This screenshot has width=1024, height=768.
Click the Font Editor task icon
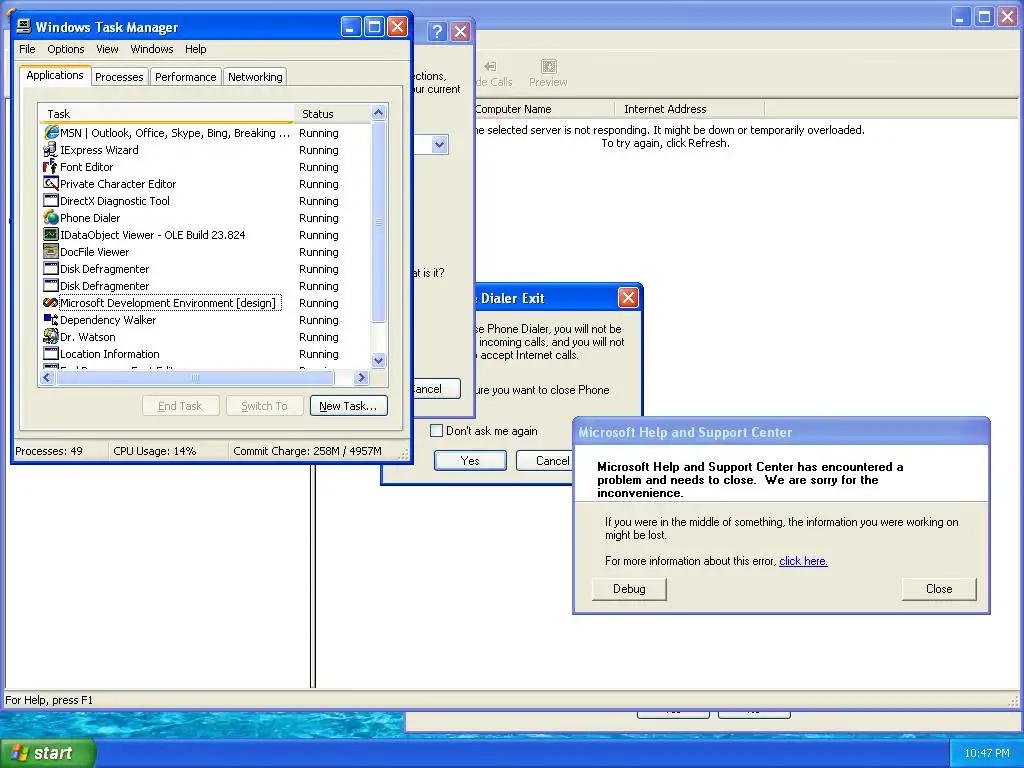click(51, 167)
